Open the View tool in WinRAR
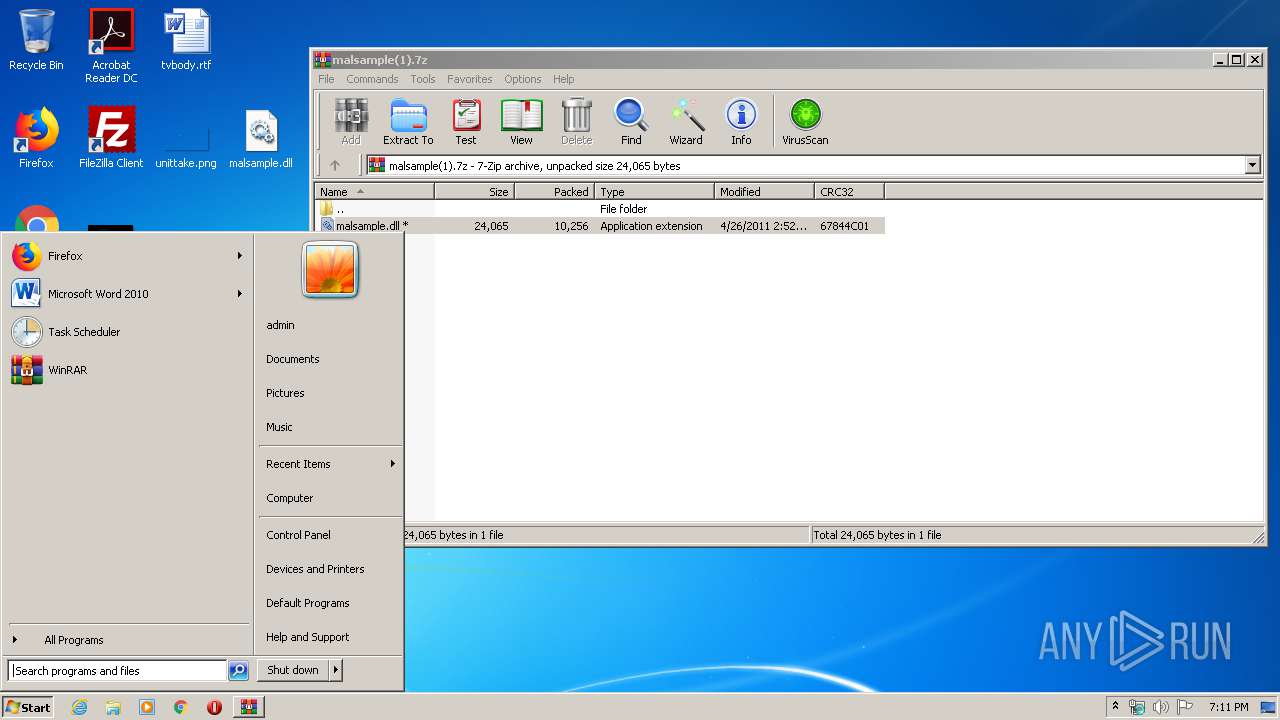The width and height of the screenshot is (1280, 720). click(x=521, y=122)
